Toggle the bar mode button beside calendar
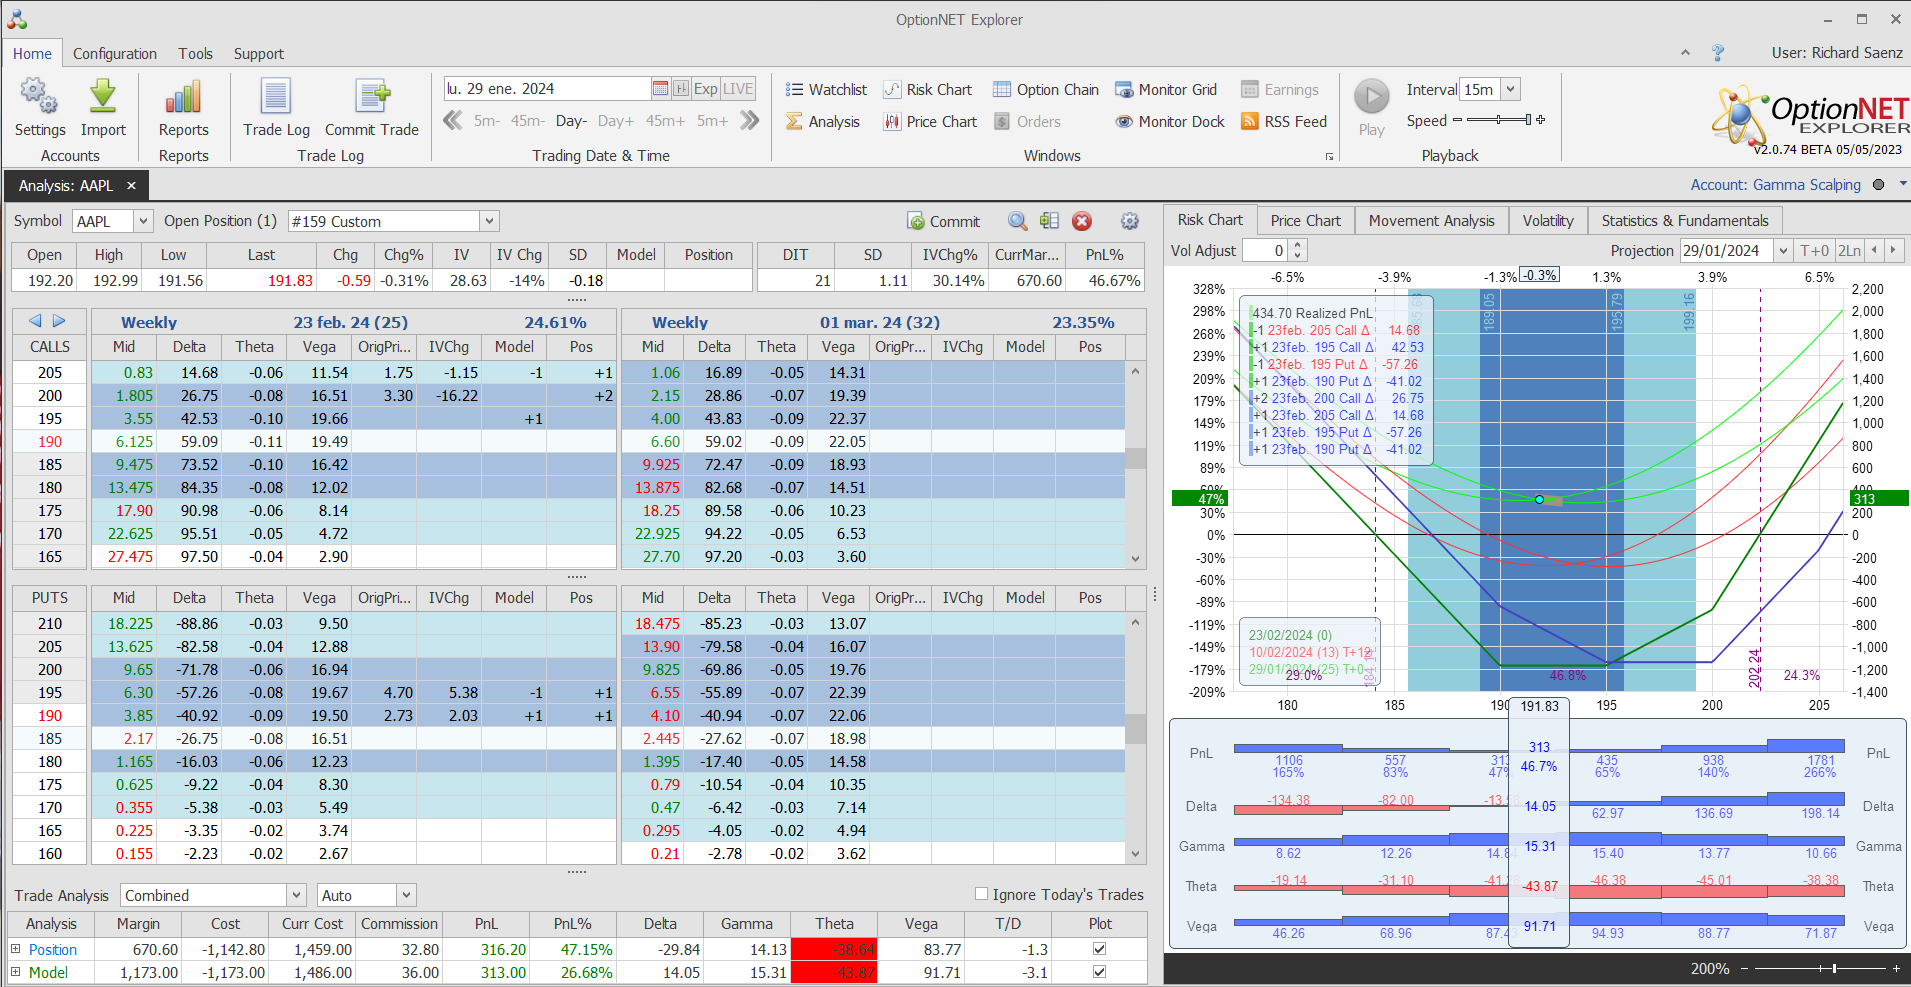1911x987 pixels. point(681,88)
